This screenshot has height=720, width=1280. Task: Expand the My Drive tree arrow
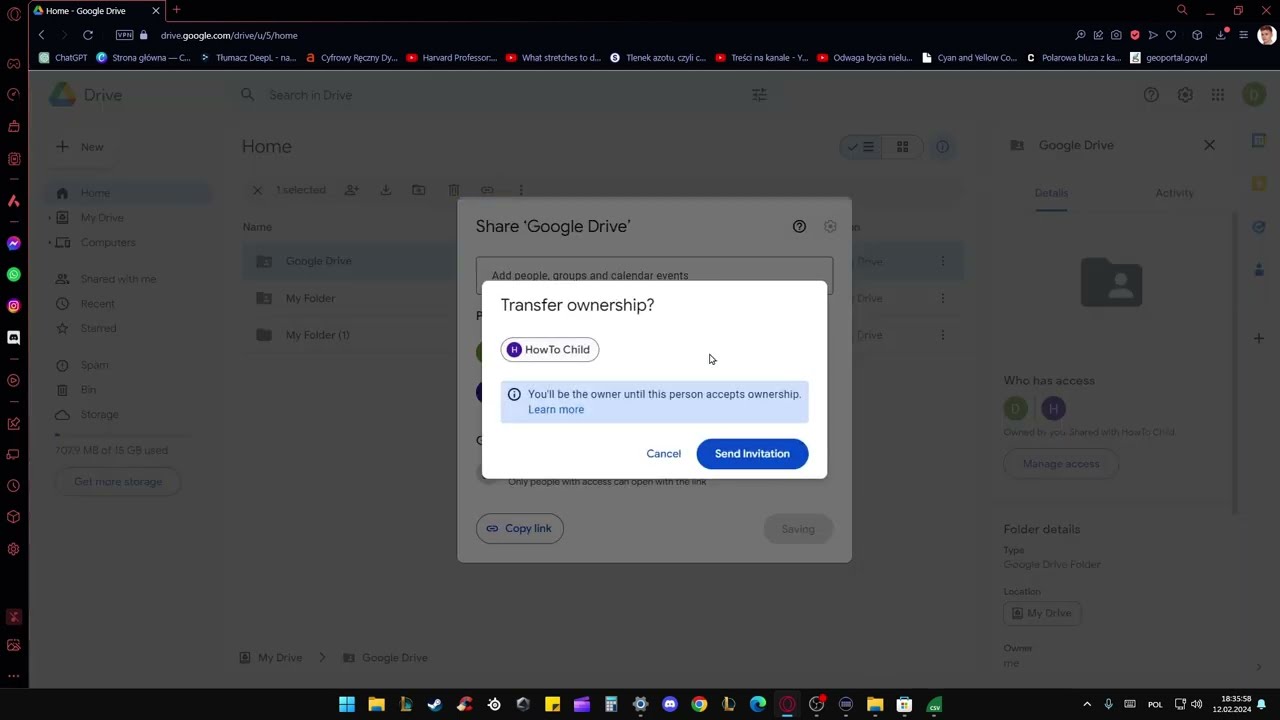coord(50,218)
